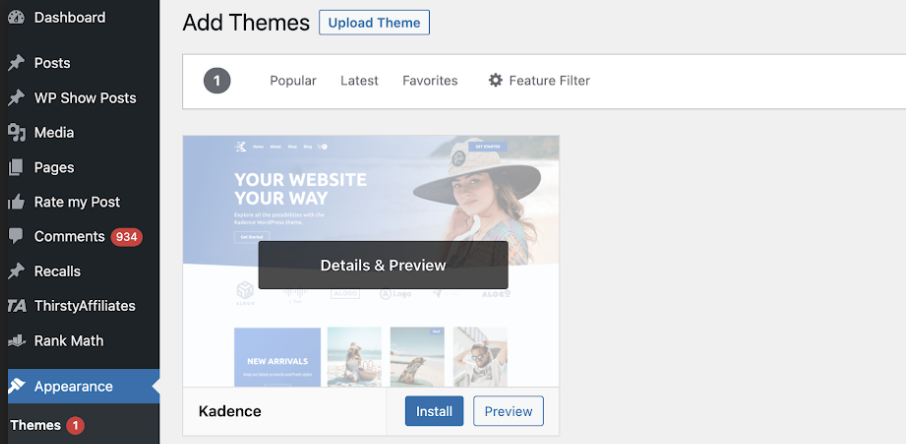
Task: Click the Themes update count badge
Action: coord(75,426)
